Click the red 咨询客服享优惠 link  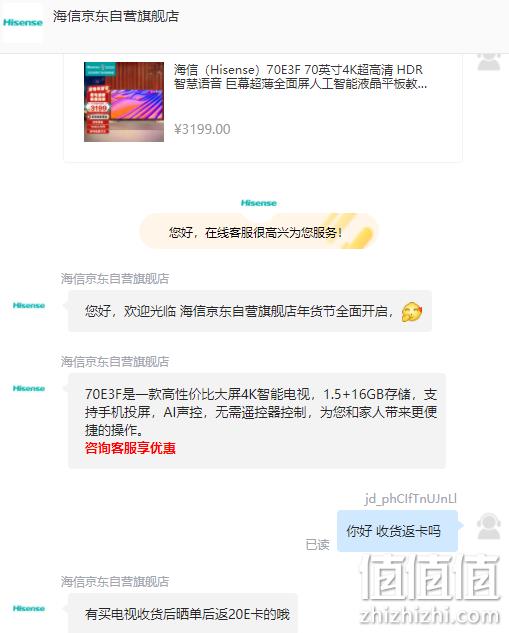point(130,448)
